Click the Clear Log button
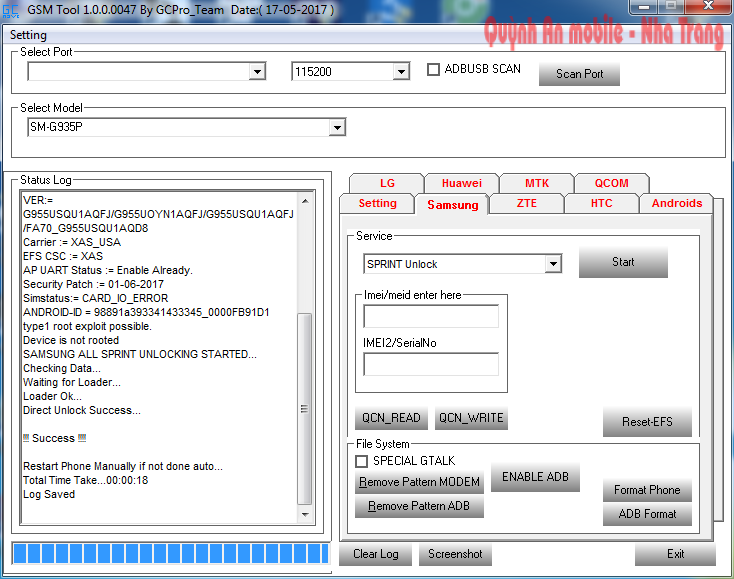Screen dimensions: 734x579 click(x=375, y=554)
